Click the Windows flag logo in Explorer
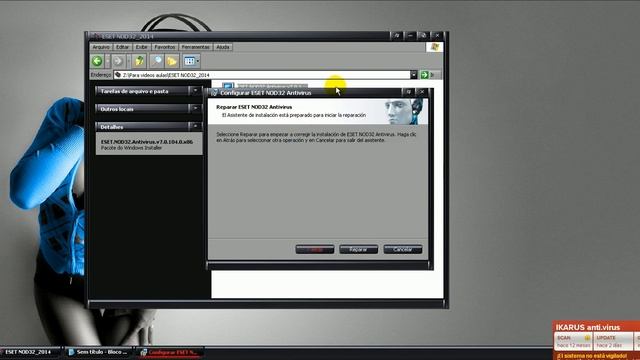The height and width of the screenshot is (360, 640). pyautogui.click(x=434, y=47)
